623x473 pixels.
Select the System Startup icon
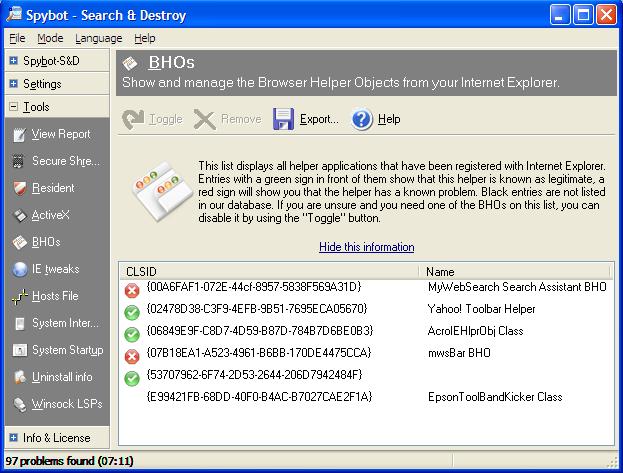(19, 350)
